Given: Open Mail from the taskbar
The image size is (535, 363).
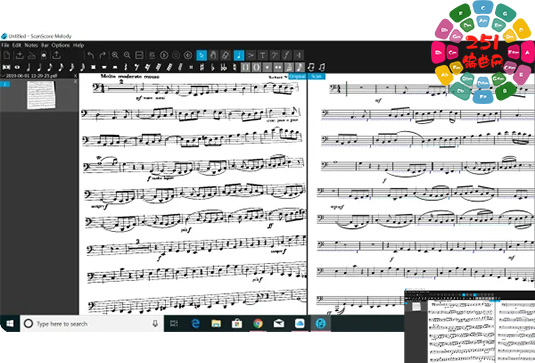Looking at the screenshot, I should click(279, 323).
